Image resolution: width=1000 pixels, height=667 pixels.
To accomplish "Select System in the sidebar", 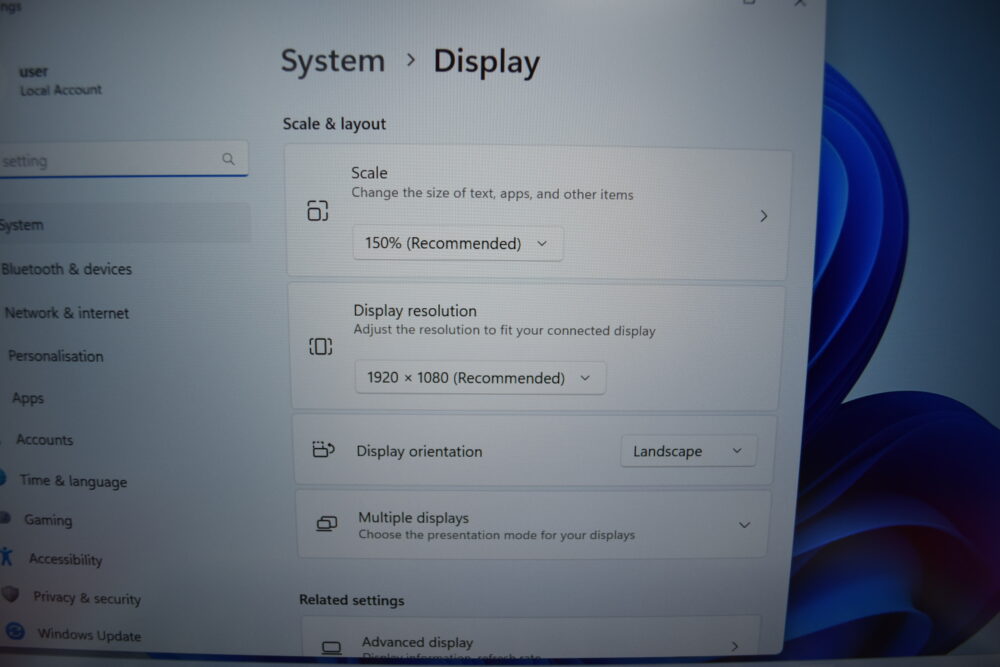I will (x=124, y=224).
